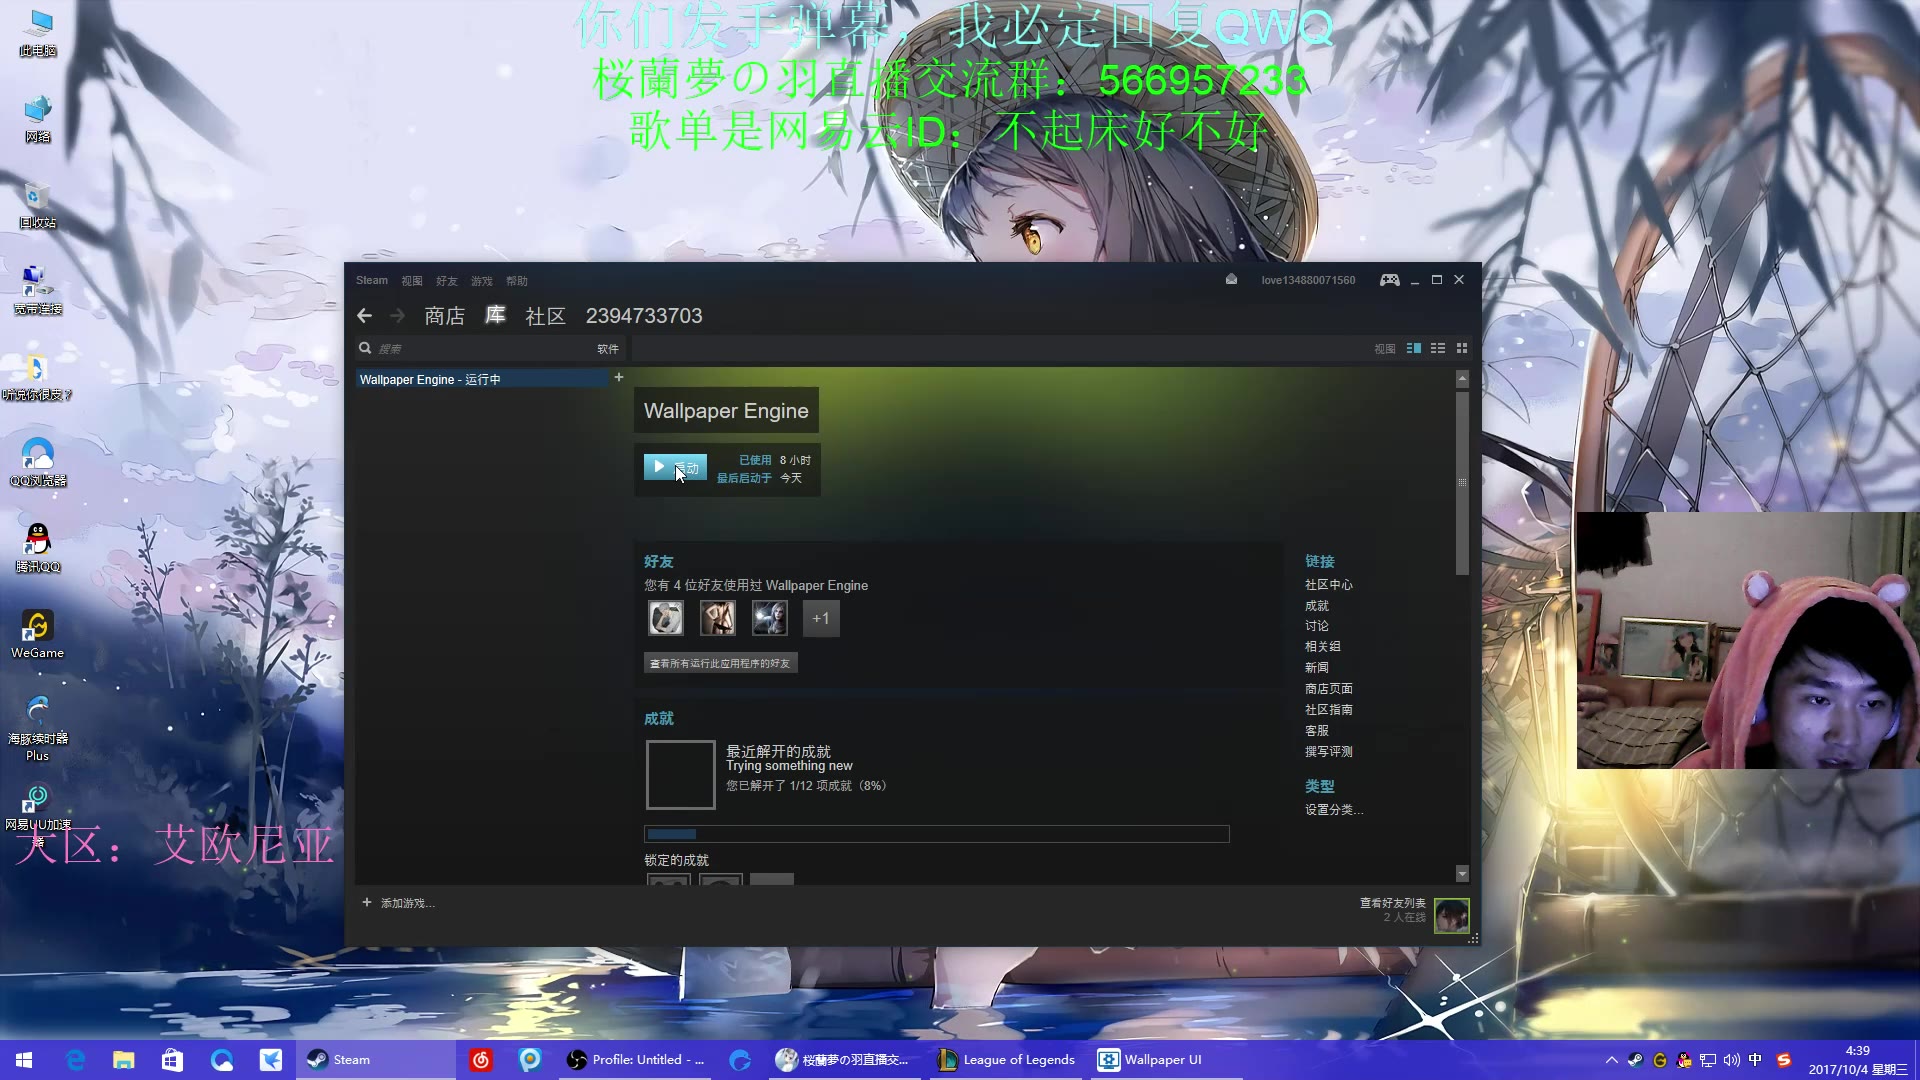1920x1080 pixels.
Task: Show the +1 additional friend
Action: pyautogui.click(x=821, y=619)
